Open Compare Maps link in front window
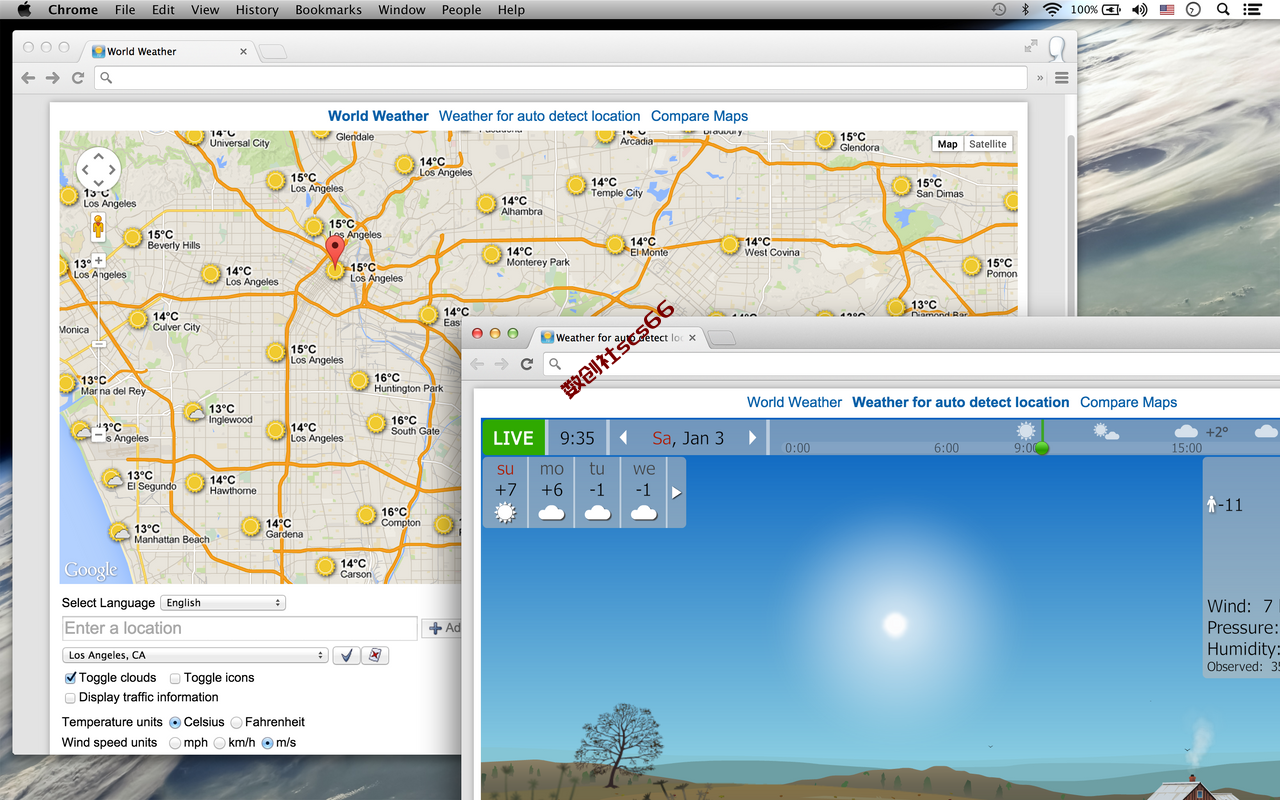Image resolution: width=1280 pixels, height=800 pixels. point(1128,402)
